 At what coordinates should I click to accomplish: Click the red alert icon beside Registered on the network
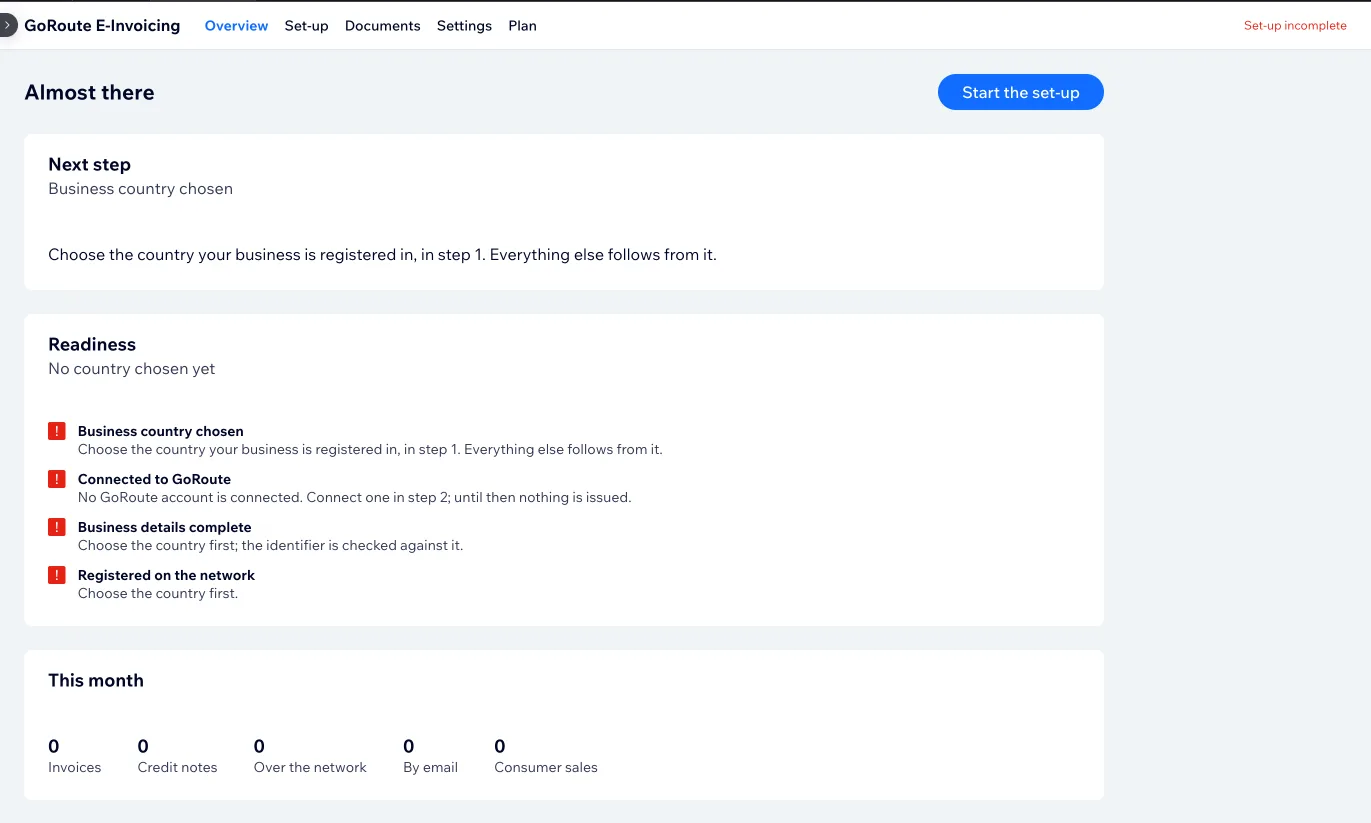[x=57, y=575]
